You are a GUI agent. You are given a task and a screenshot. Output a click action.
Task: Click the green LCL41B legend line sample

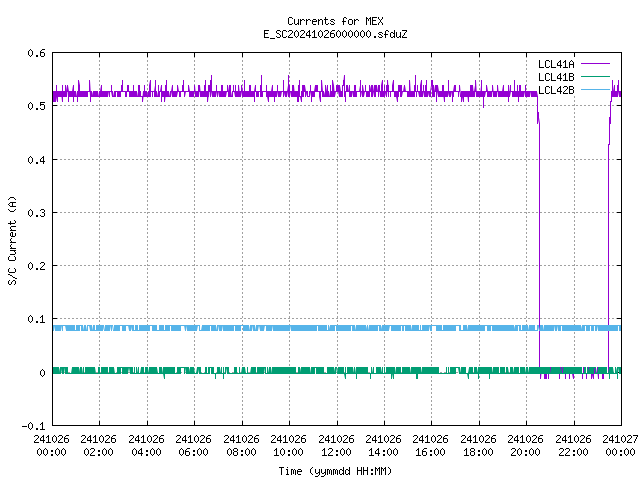click(x=595, y=77)
